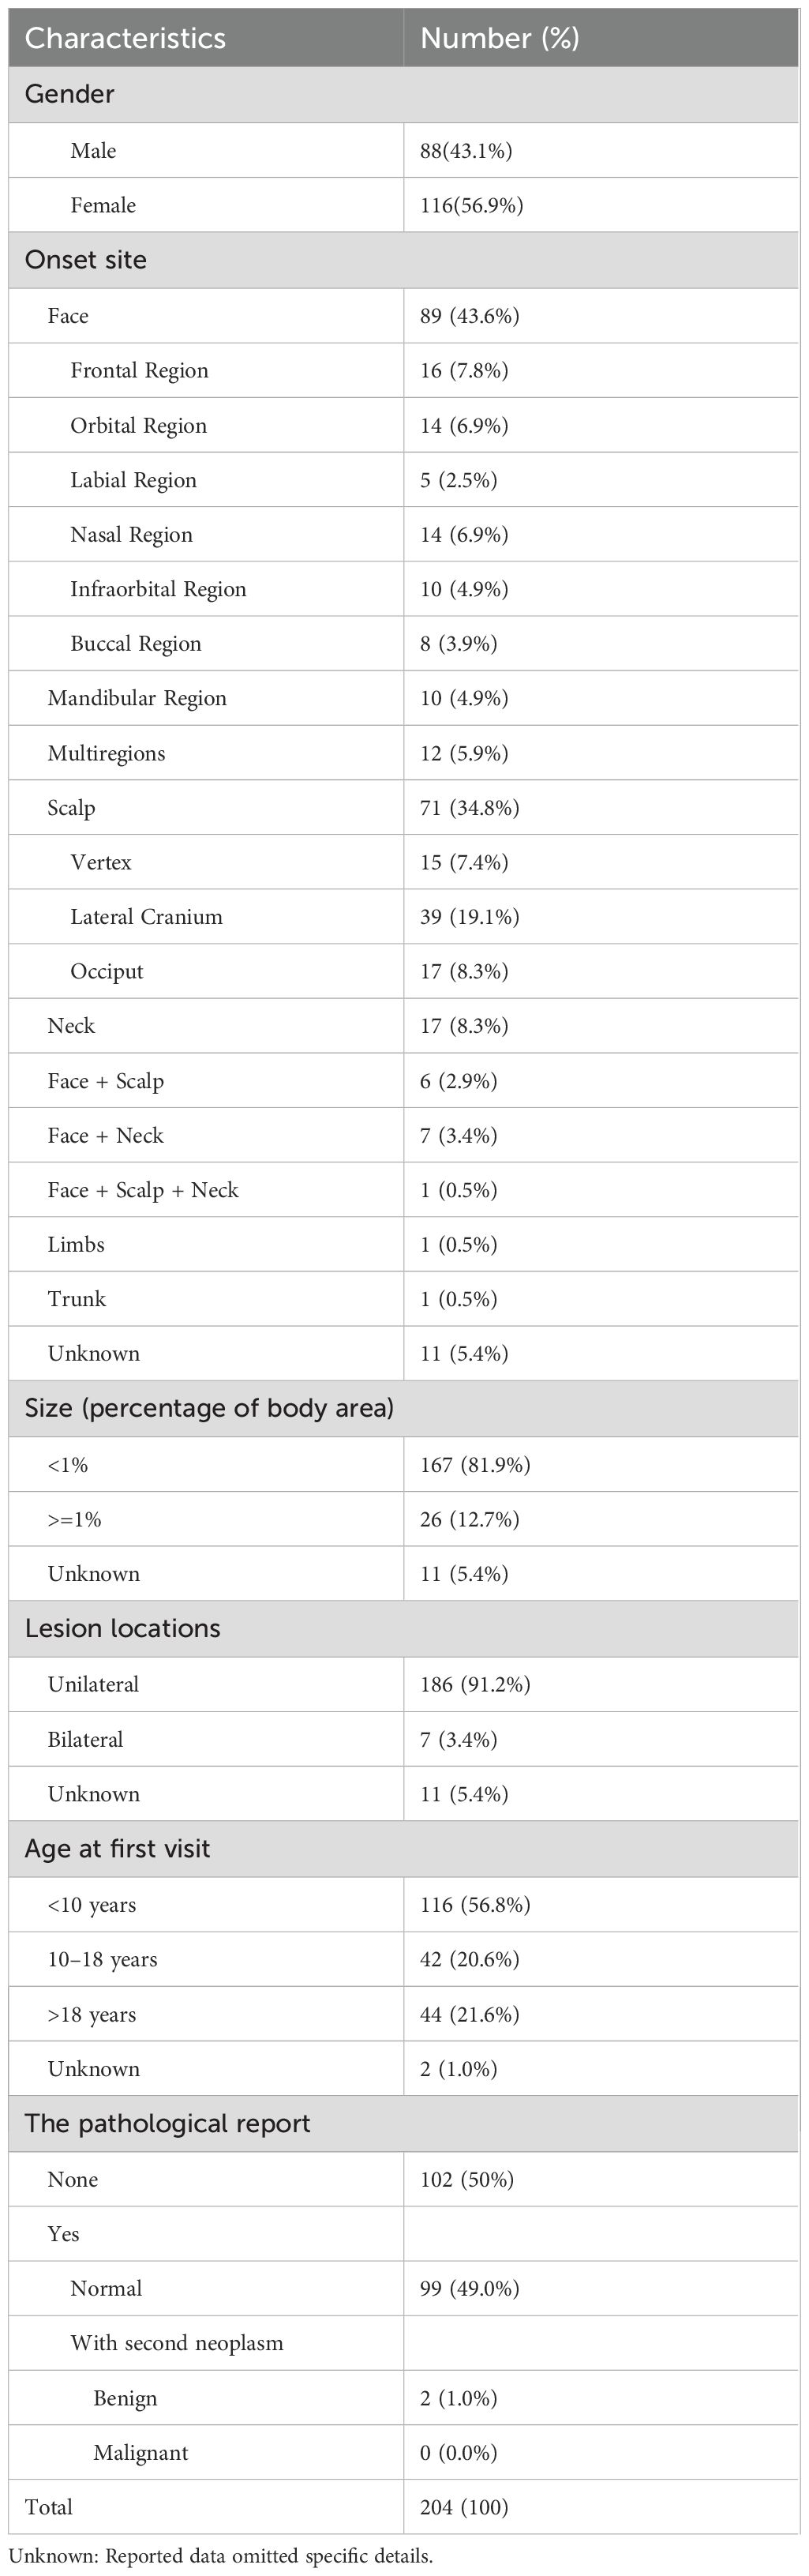The width and height of the screenshot is (809, 2576).
Task: Click the Face + Scalp + Neck row
Action: tap(143, 1190)
